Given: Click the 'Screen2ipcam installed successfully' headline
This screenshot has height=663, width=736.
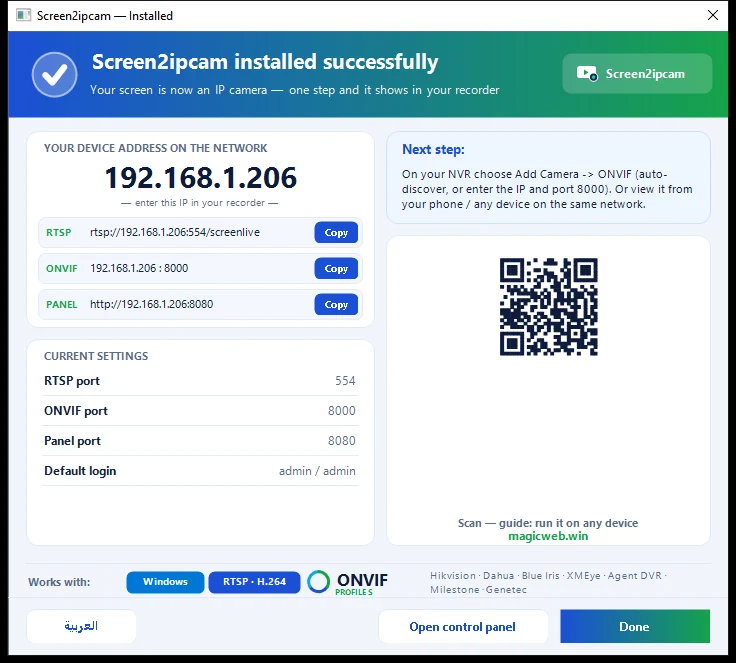Looking at the screenshot, I should pos(265,62).
